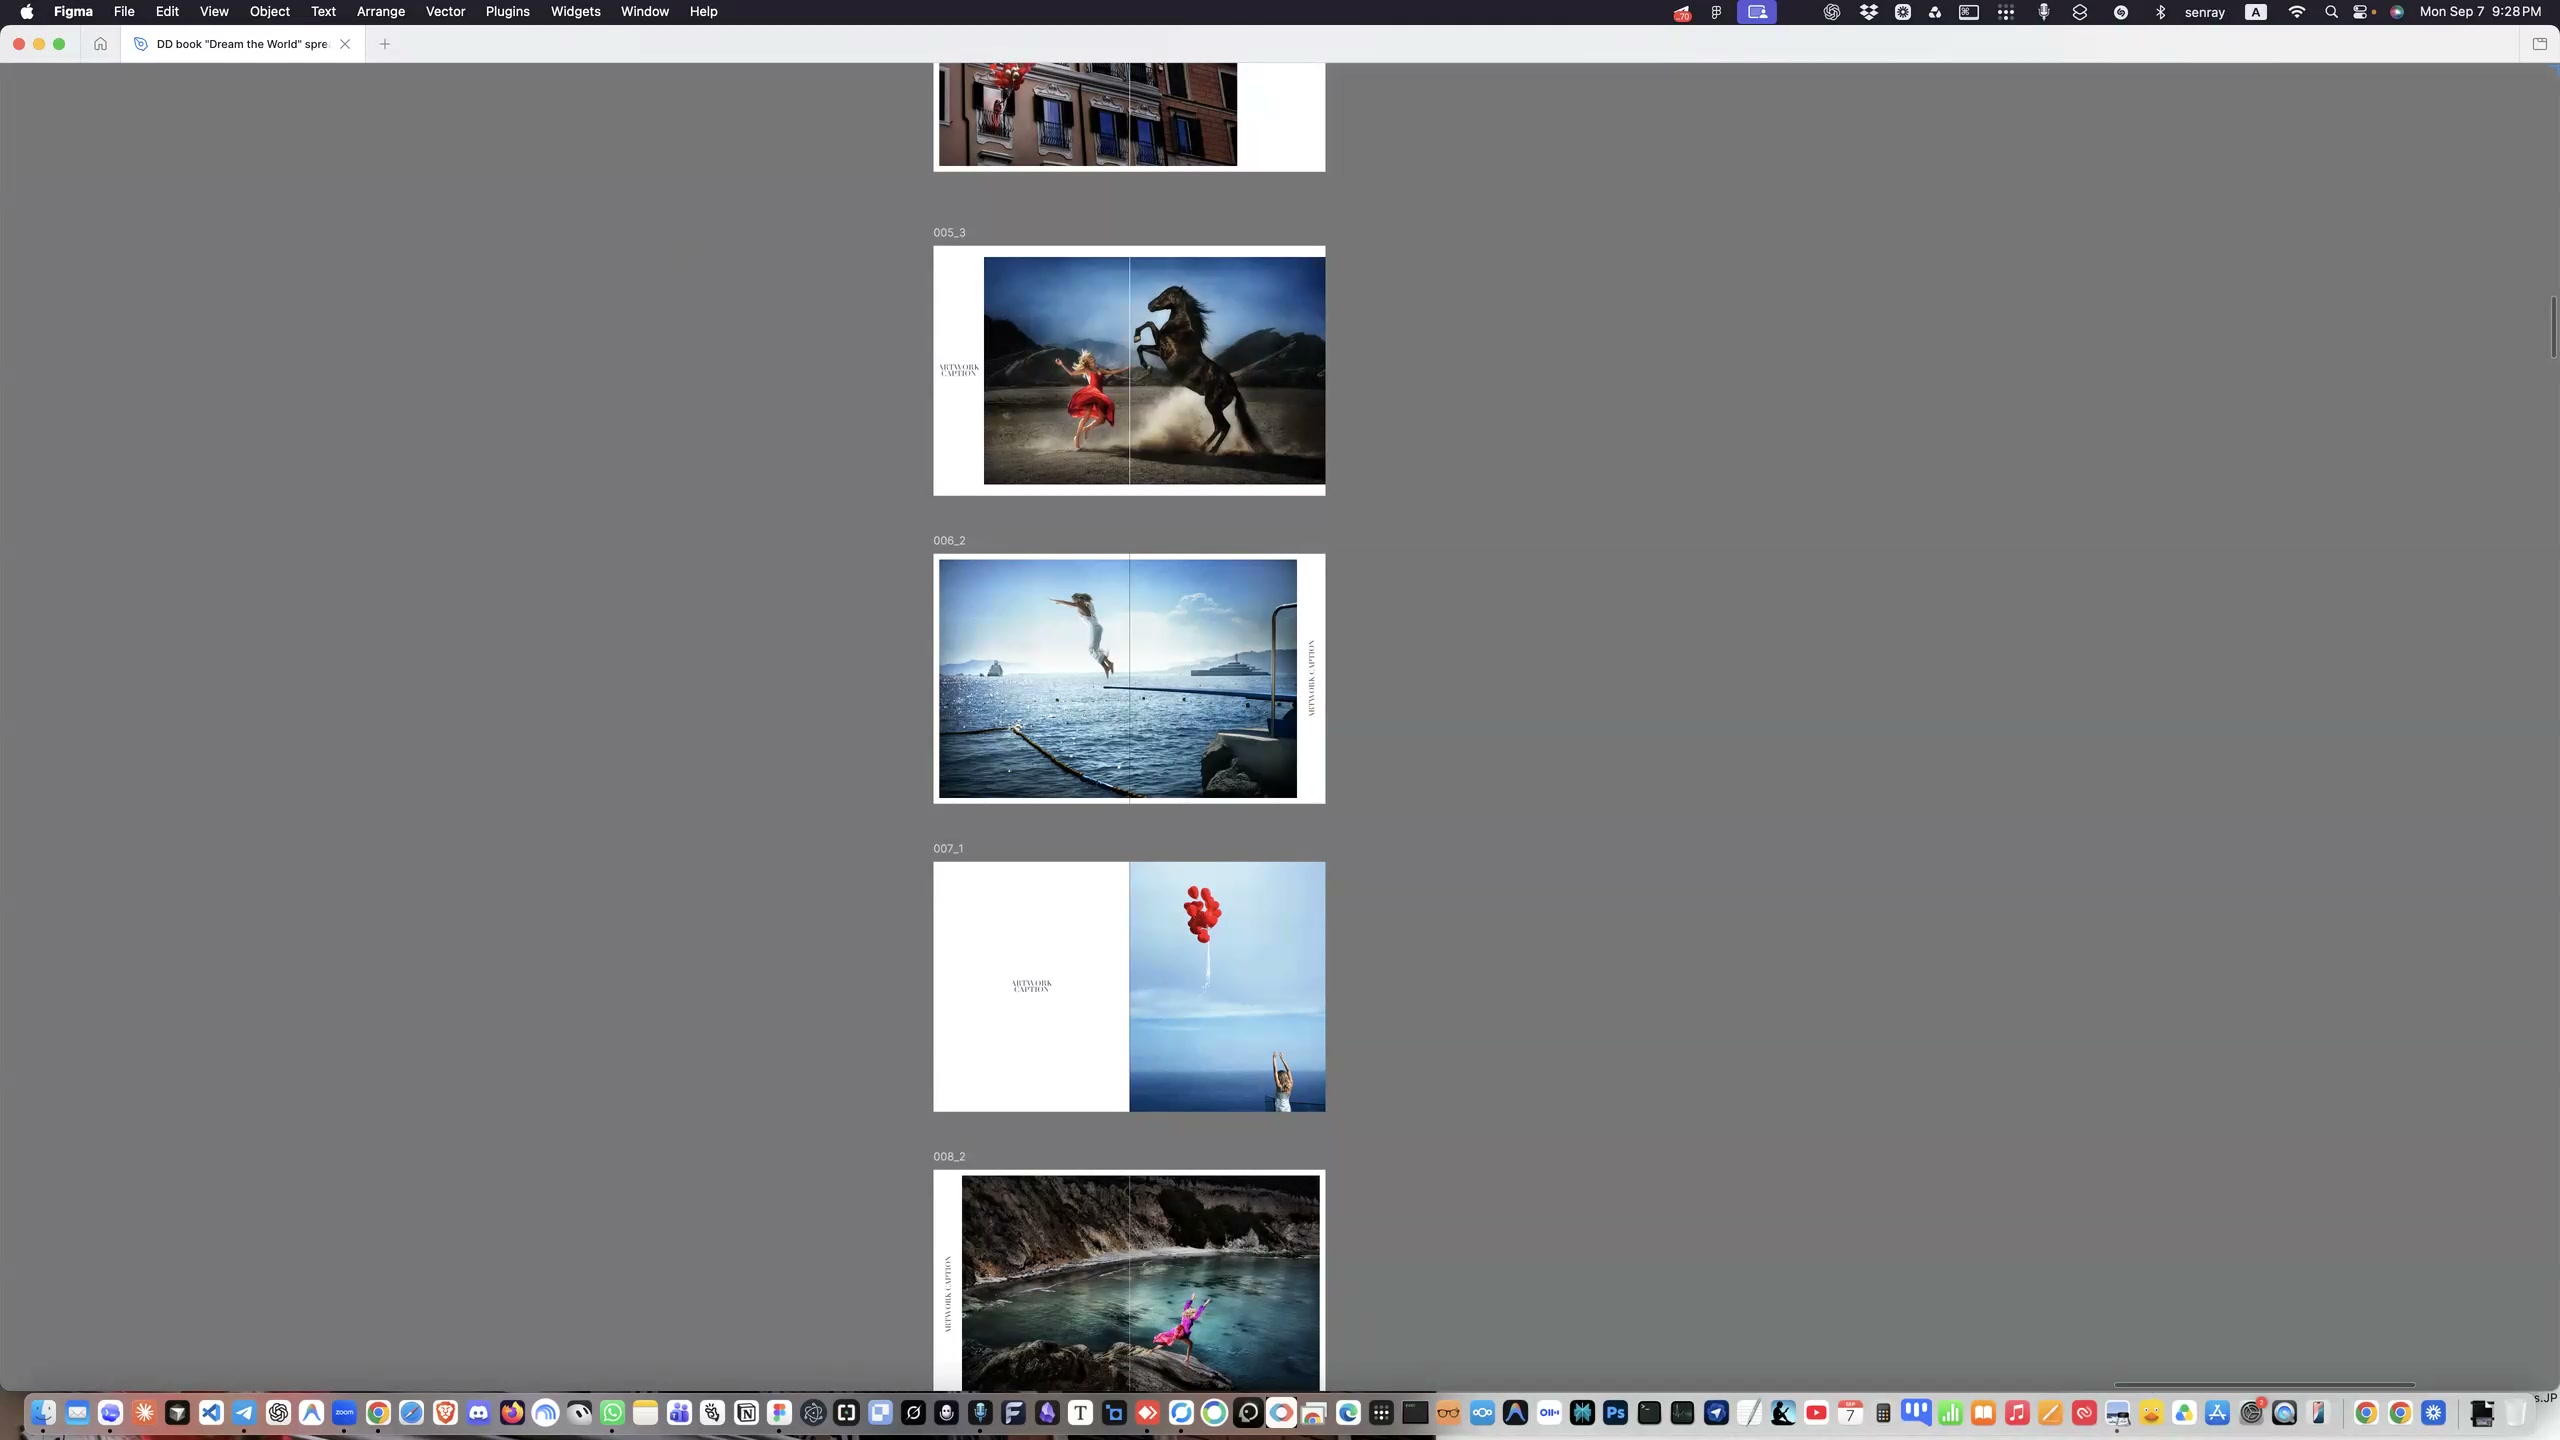Open the Object menu

tap(269, 12)
